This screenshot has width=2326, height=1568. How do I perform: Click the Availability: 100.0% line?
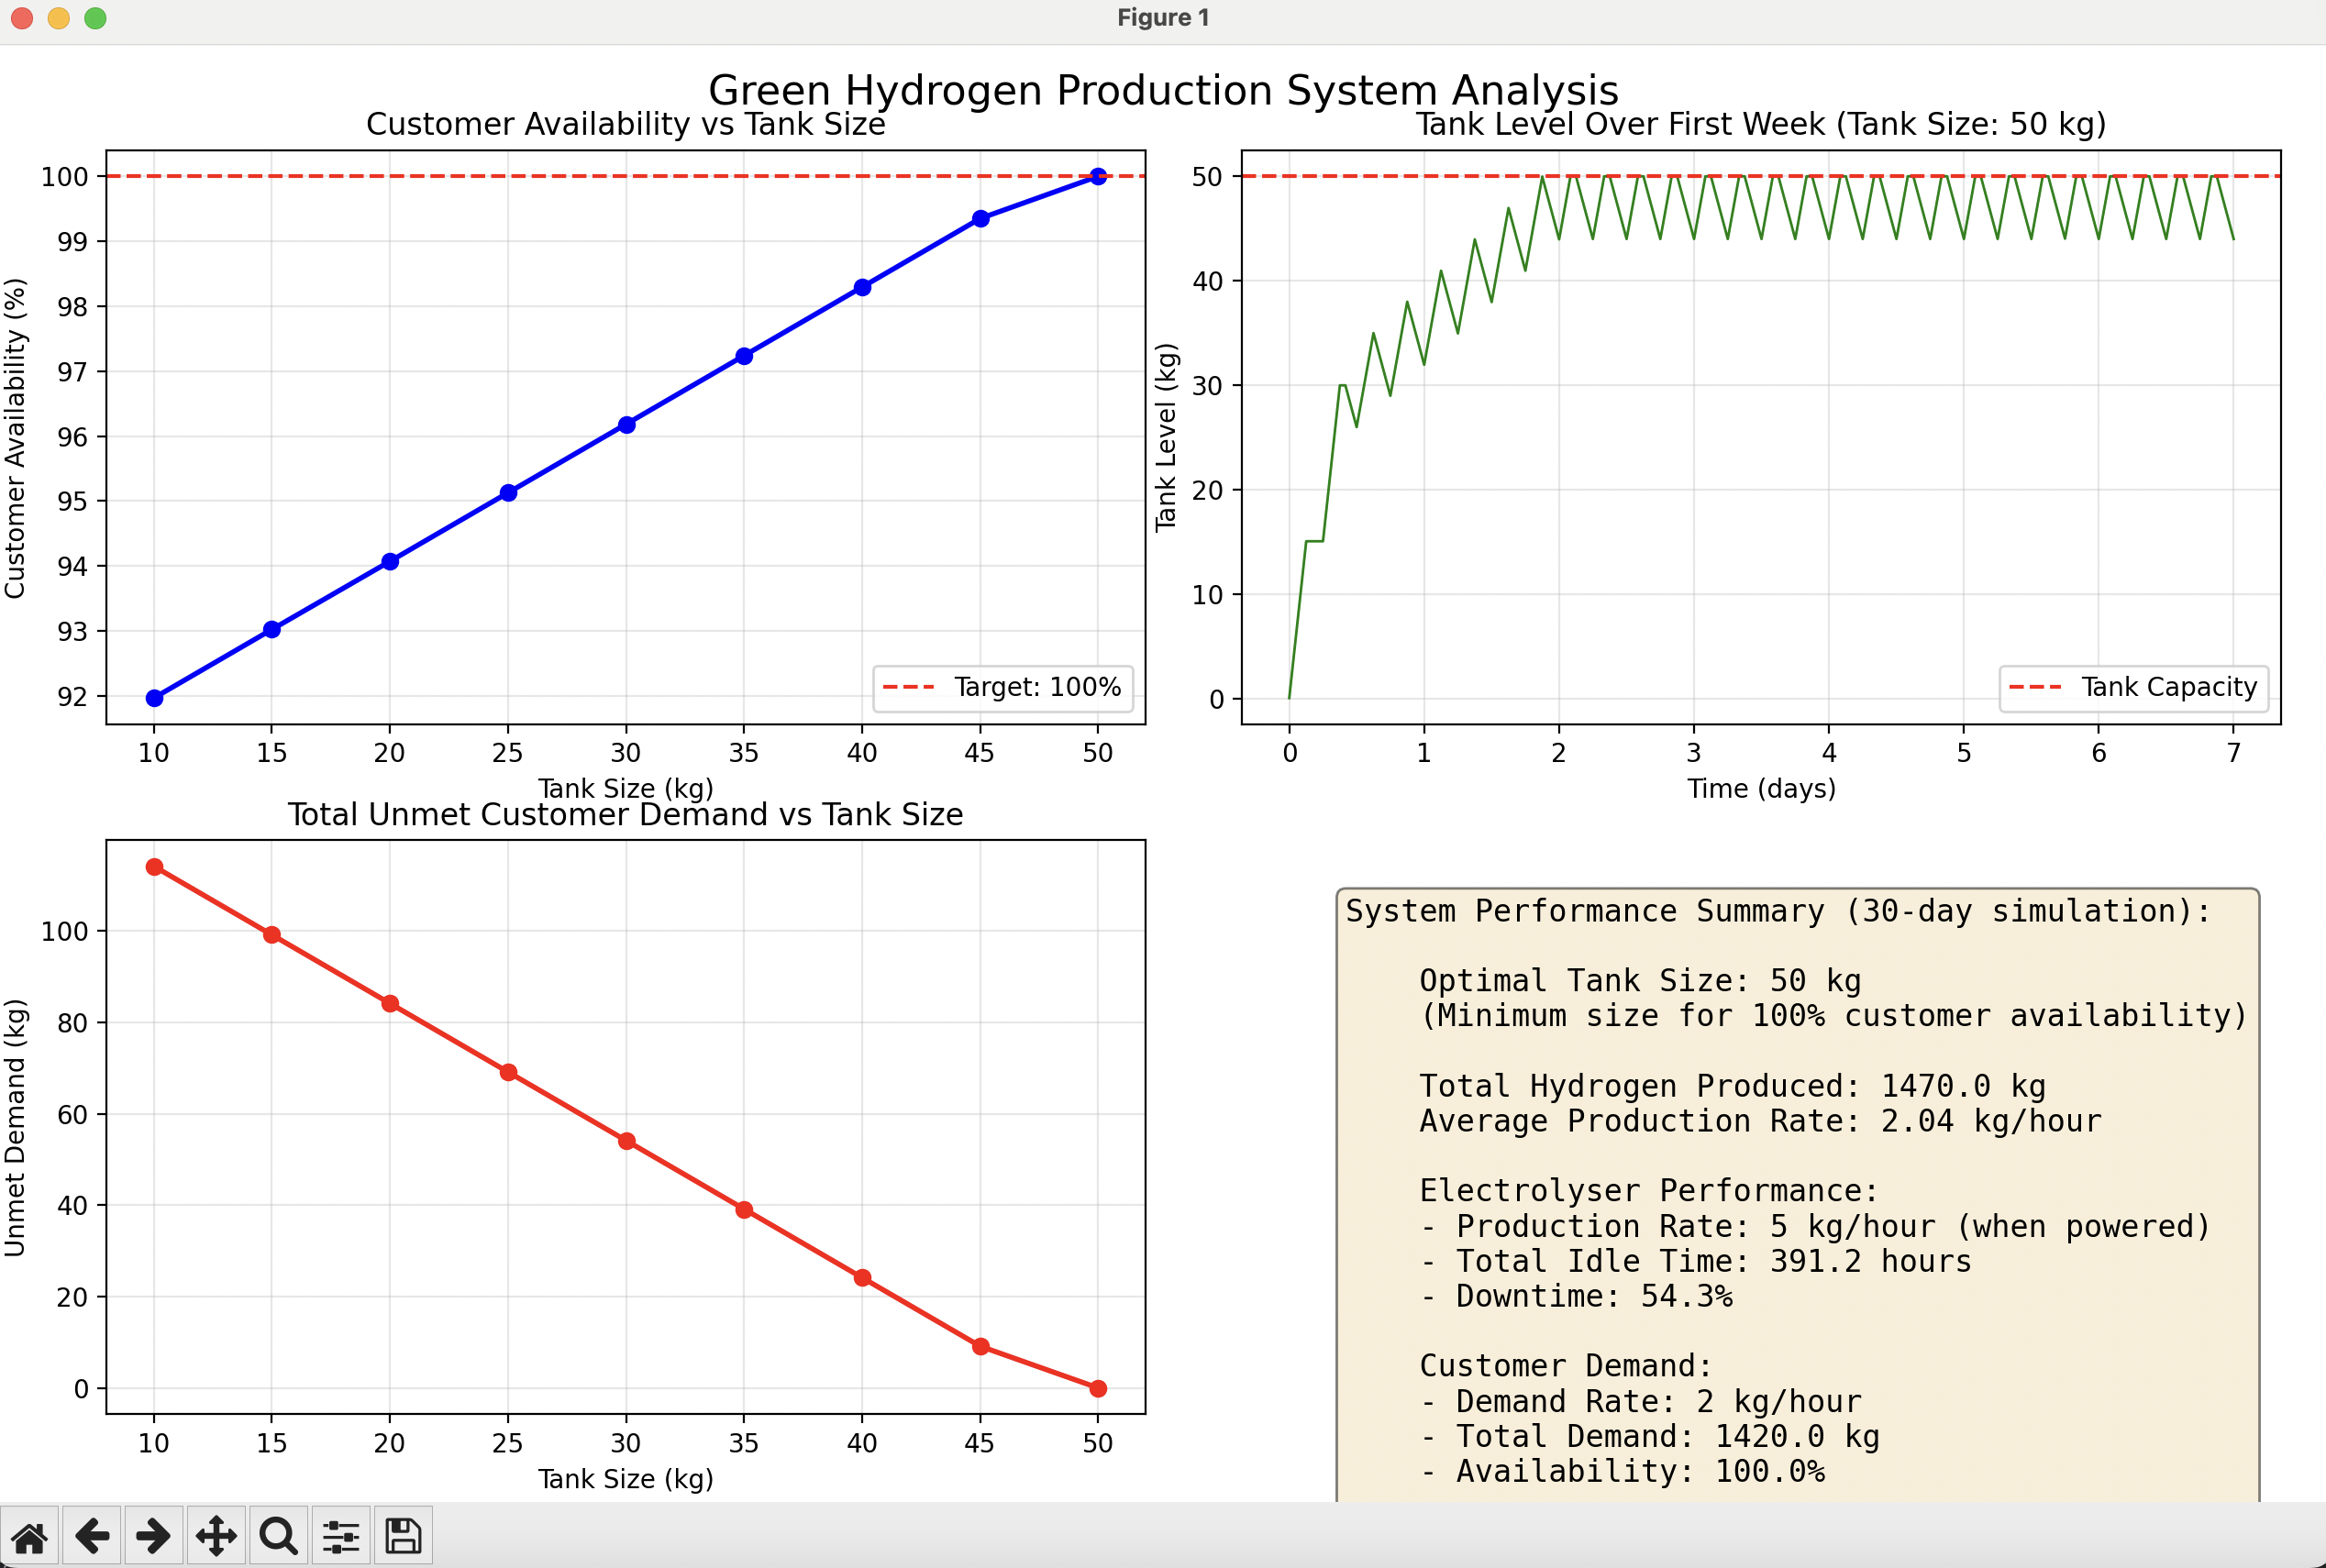click(1622, 1471)
